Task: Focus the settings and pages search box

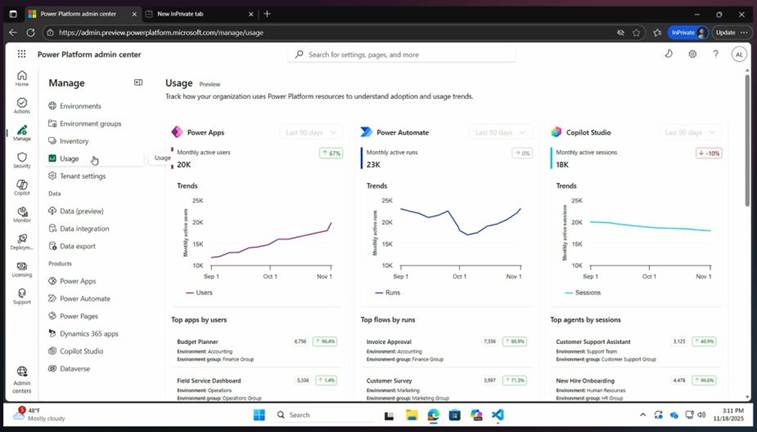Action: coord(402,55)
